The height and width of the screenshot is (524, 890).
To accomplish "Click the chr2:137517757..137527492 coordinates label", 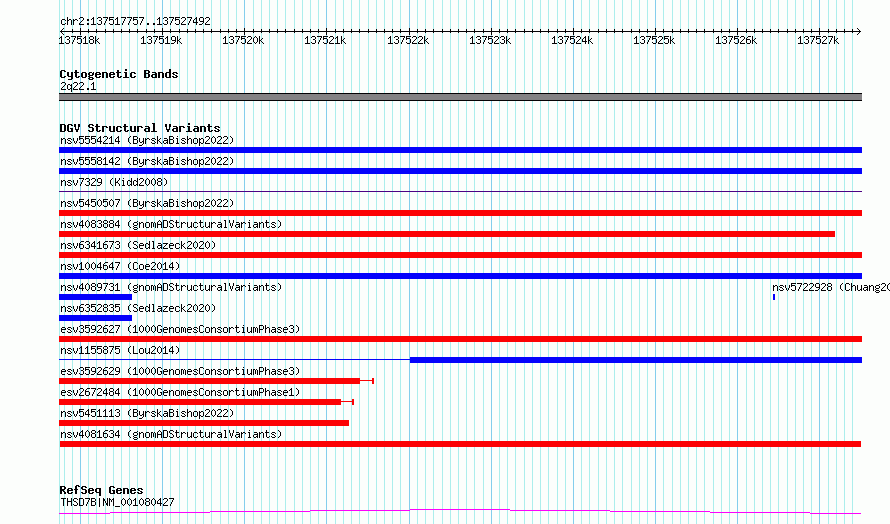I will tap(135, 21).
